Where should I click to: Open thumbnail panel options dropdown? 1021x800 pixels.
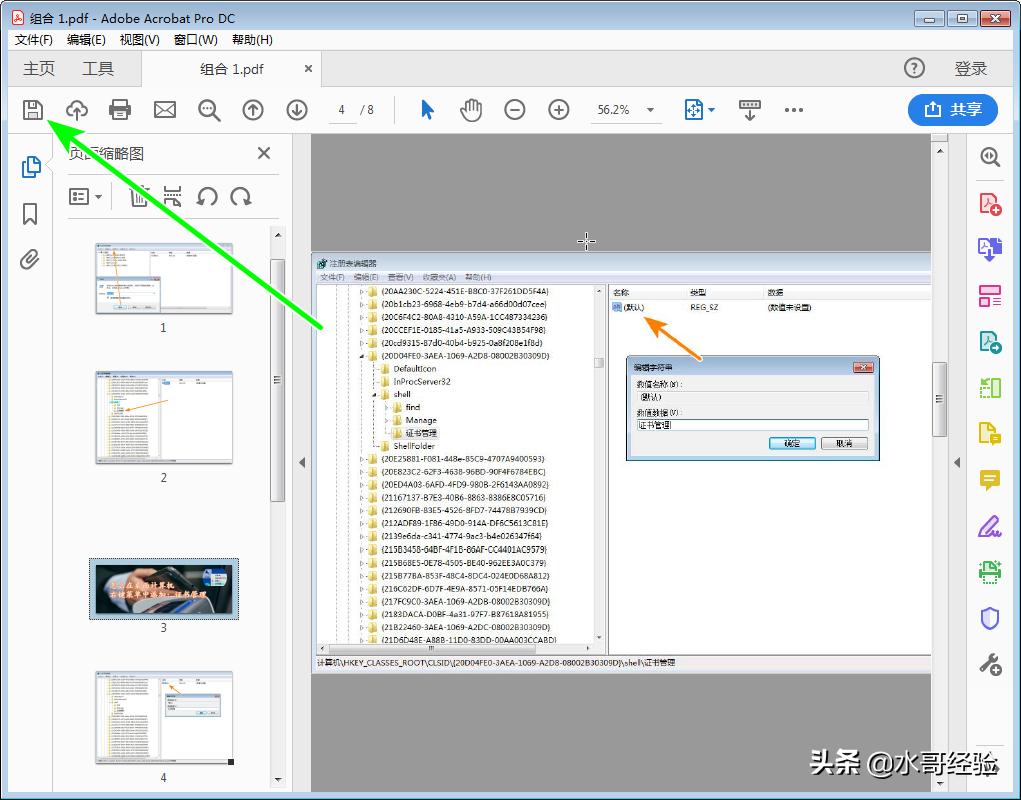point(87,197)
